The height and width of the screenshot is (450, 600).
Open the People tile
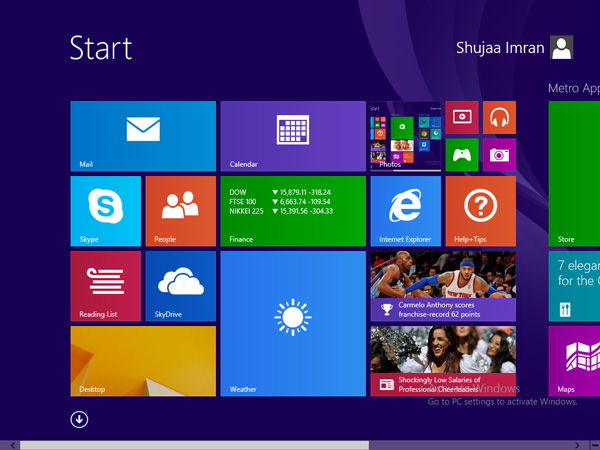181,211
